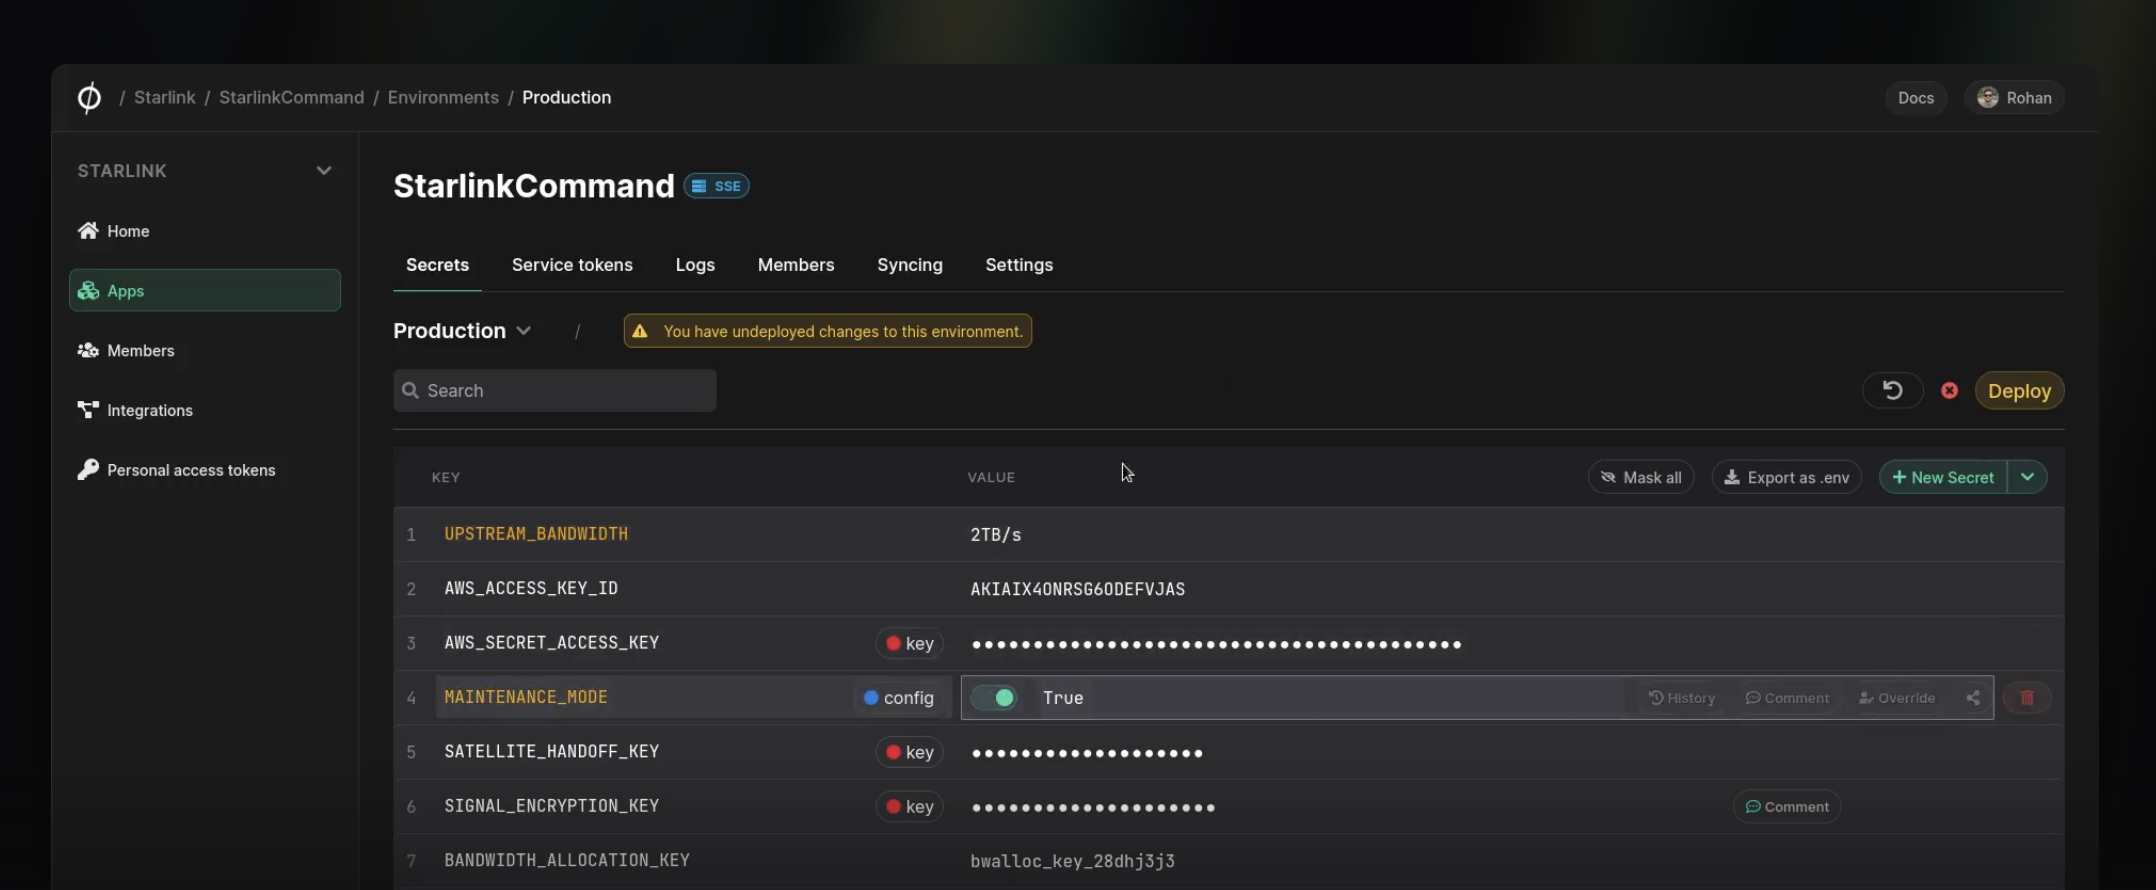Click BANDWIDTH_ALLOCATION_KEY key name
Viewport: 2156px width, 890px height.
tap(567, 861)
